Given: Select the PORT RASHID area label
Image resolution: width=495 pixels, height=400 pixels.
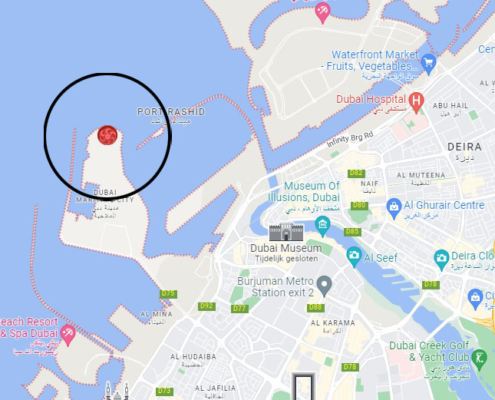Looking at the screenshot, I should [x=171, y=112].
